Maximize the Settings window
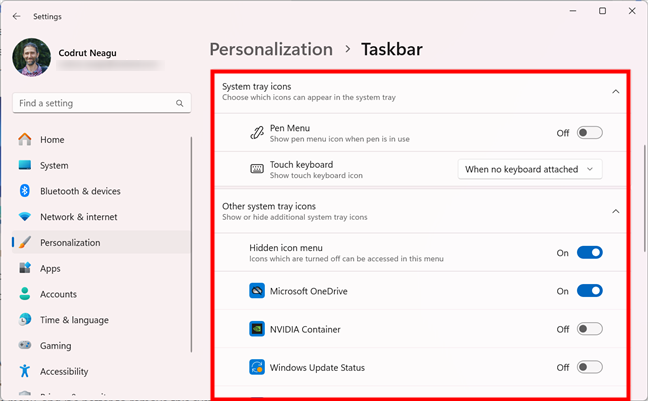 pos(603,11)
